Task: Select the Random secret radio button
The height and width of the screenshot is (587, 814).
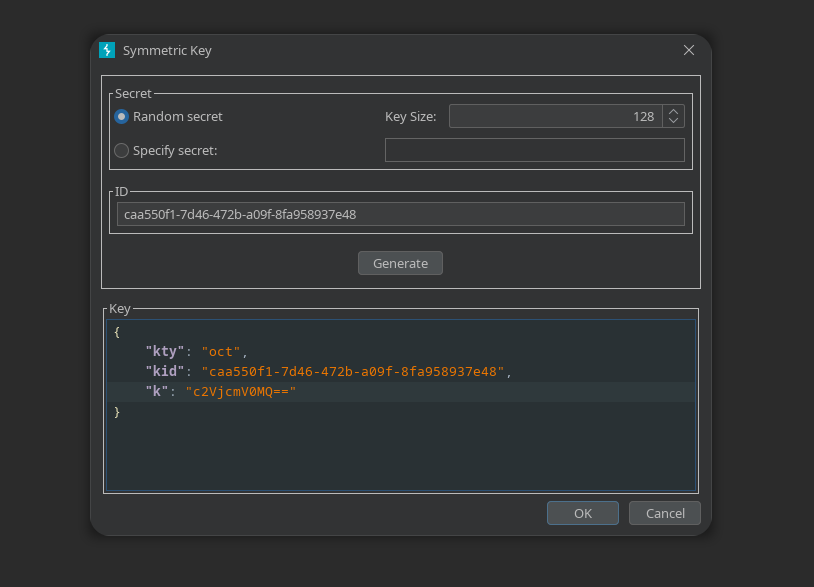Action: click(122, 117)
